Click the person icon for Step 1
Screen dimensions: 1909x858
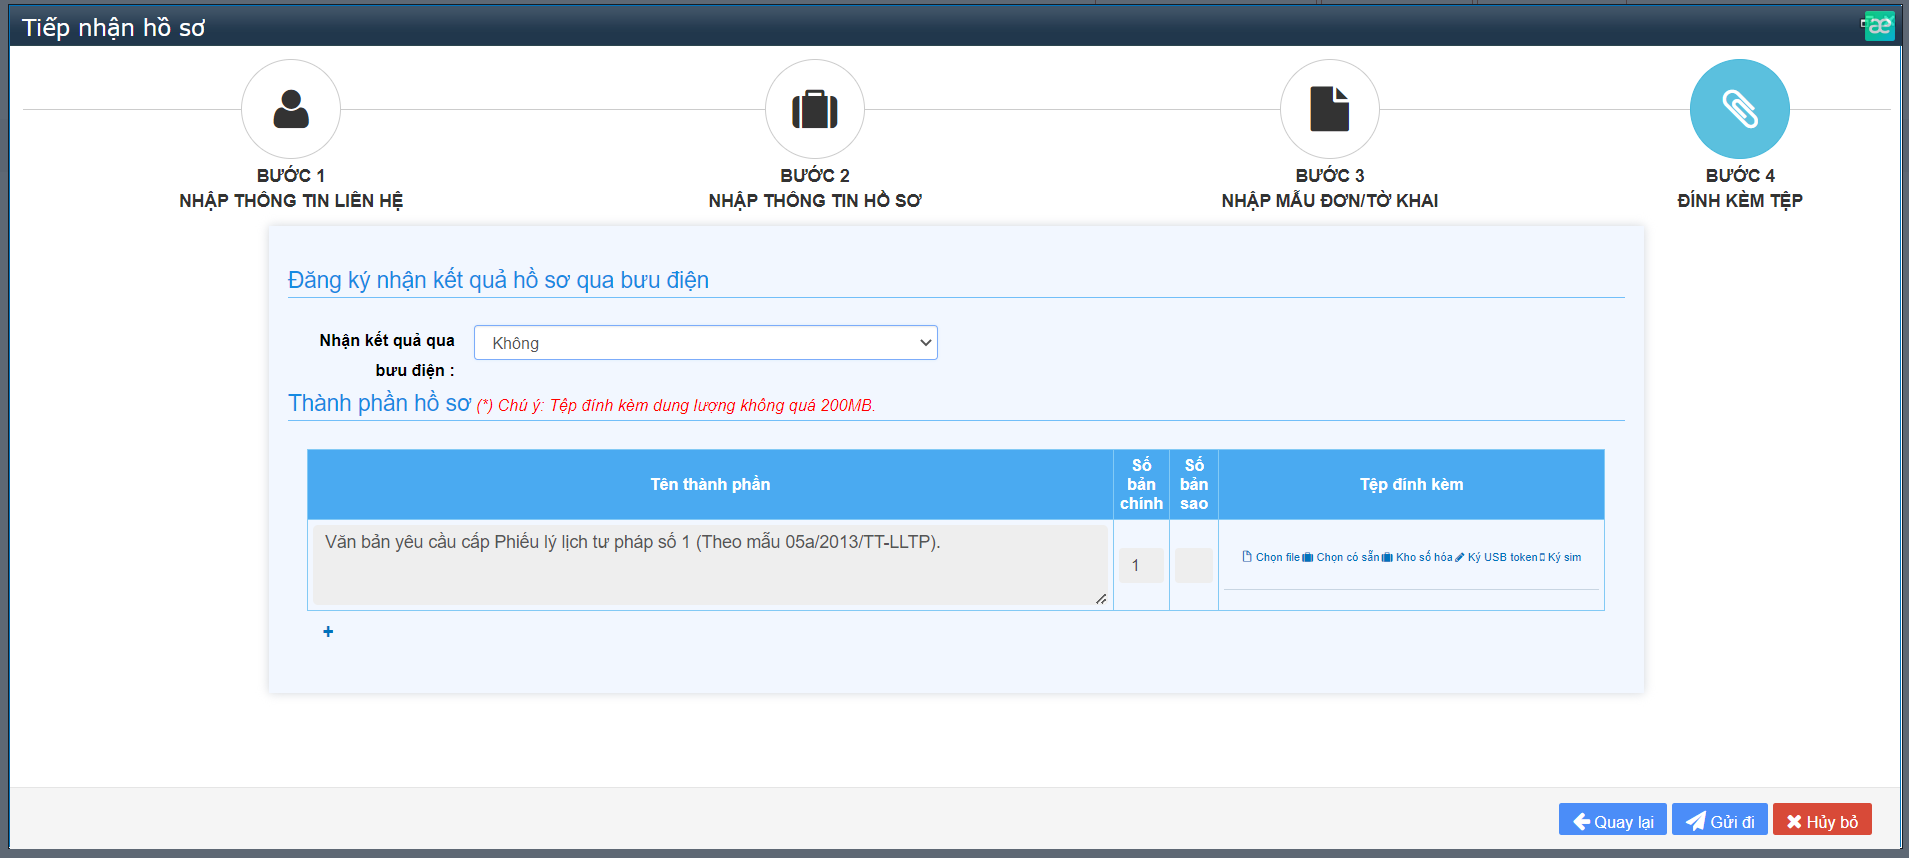point(291,109)
